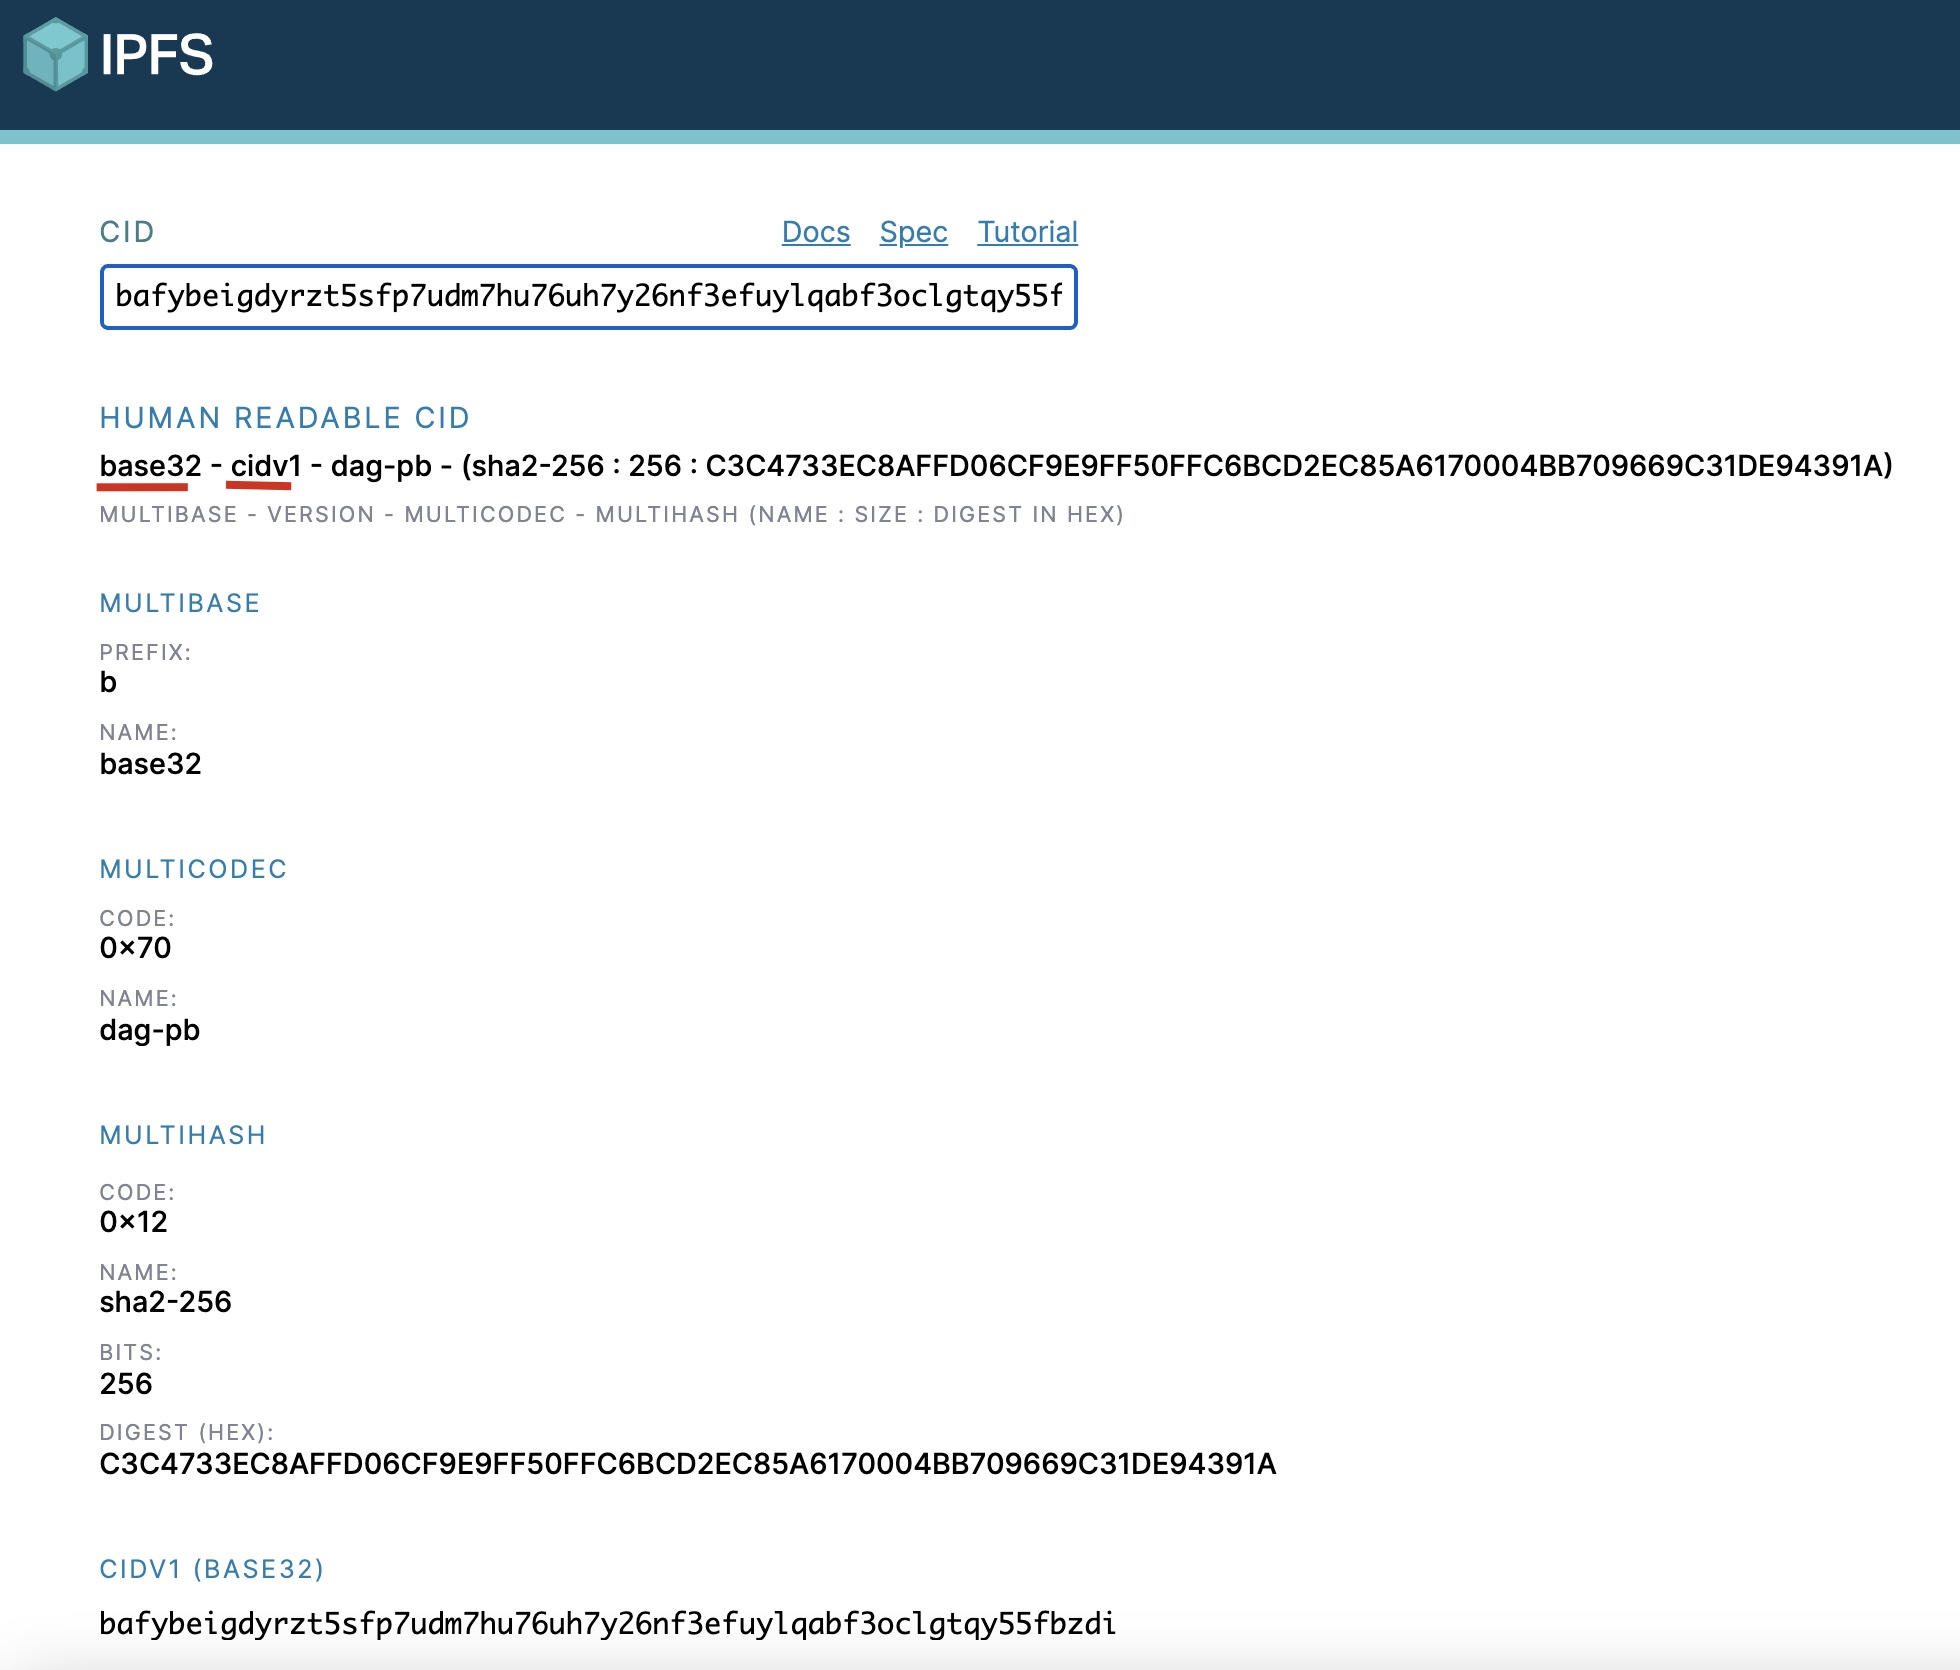Click the multicodec code value 0x70
The image size is (1960, 1670).
tap(135, 948)
